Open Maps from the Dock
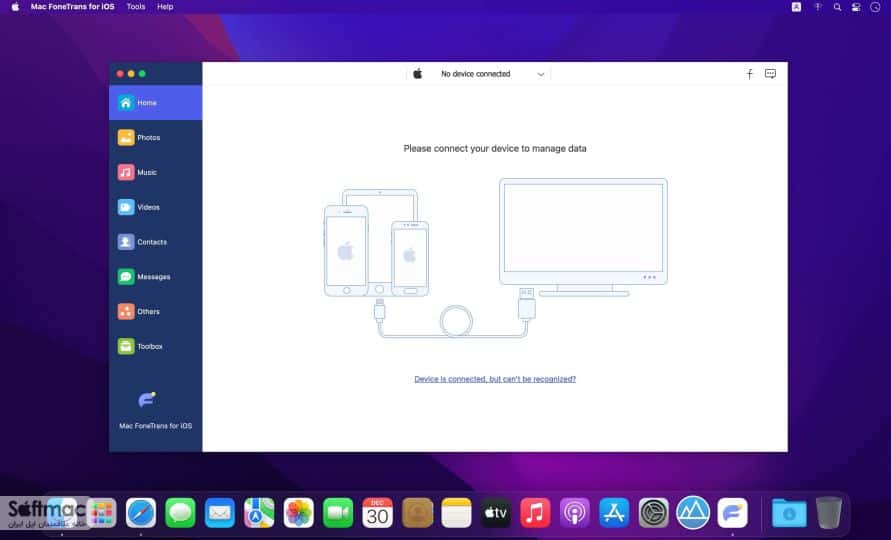The width and height of the screenshot is (891, 540). tap(259, 513)
